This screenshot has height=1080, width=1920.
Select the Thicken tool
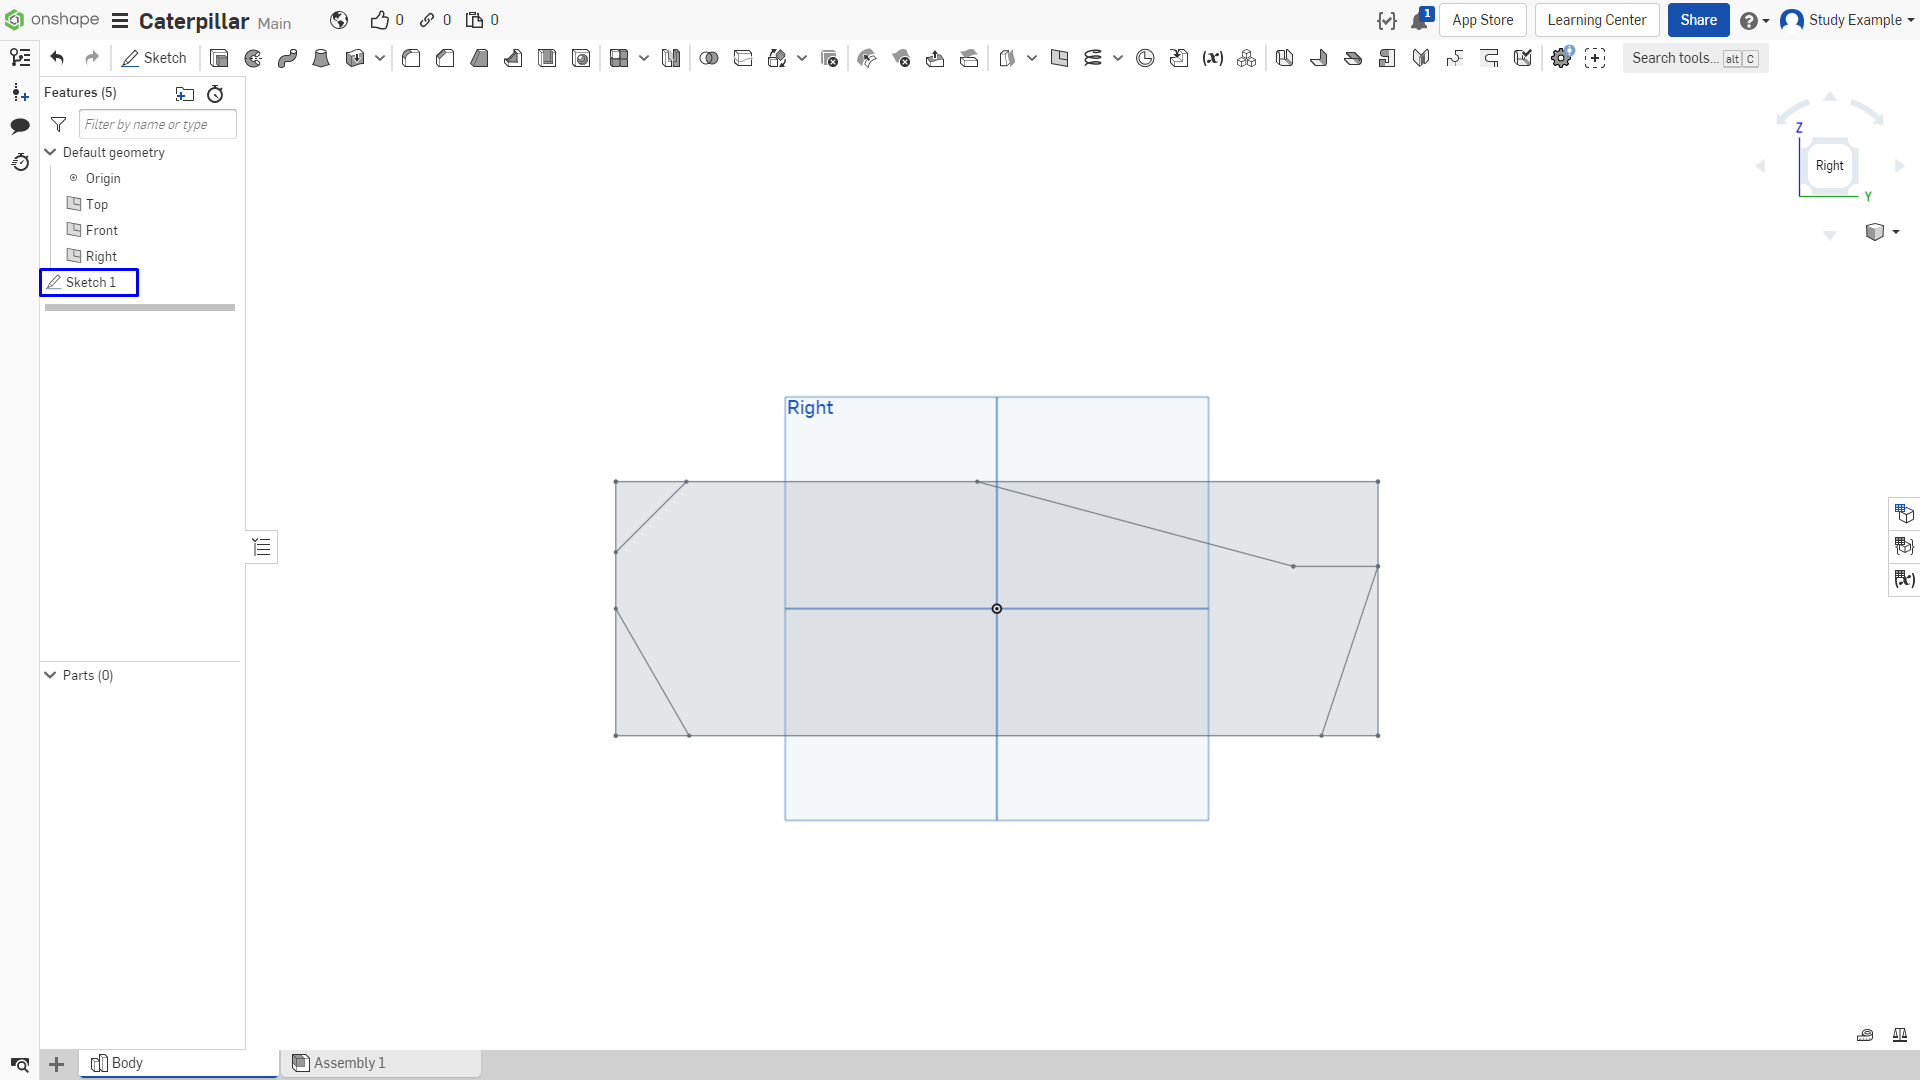[x=354, y=58]
